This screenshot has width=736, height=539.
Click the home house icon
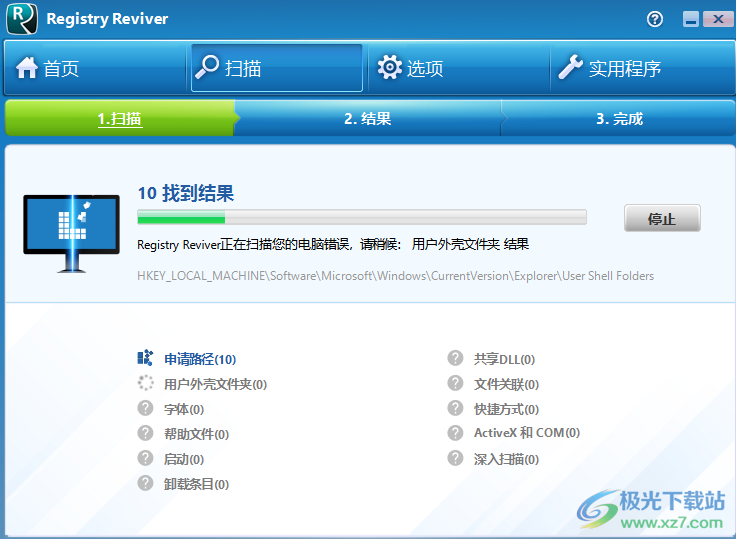pos(27,68)
